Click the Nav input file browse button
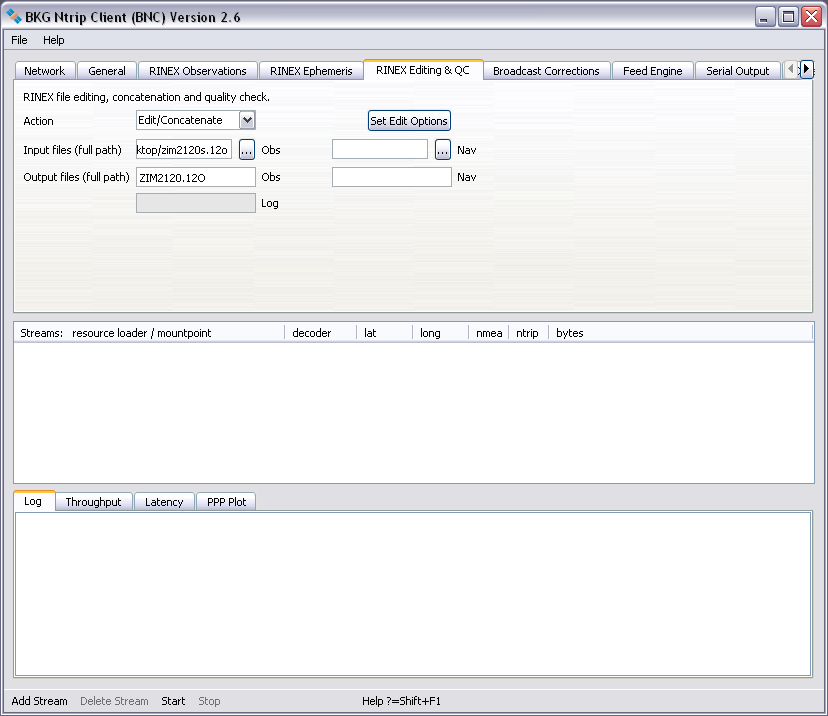828x716 pixels. click(x=443, y=150)
